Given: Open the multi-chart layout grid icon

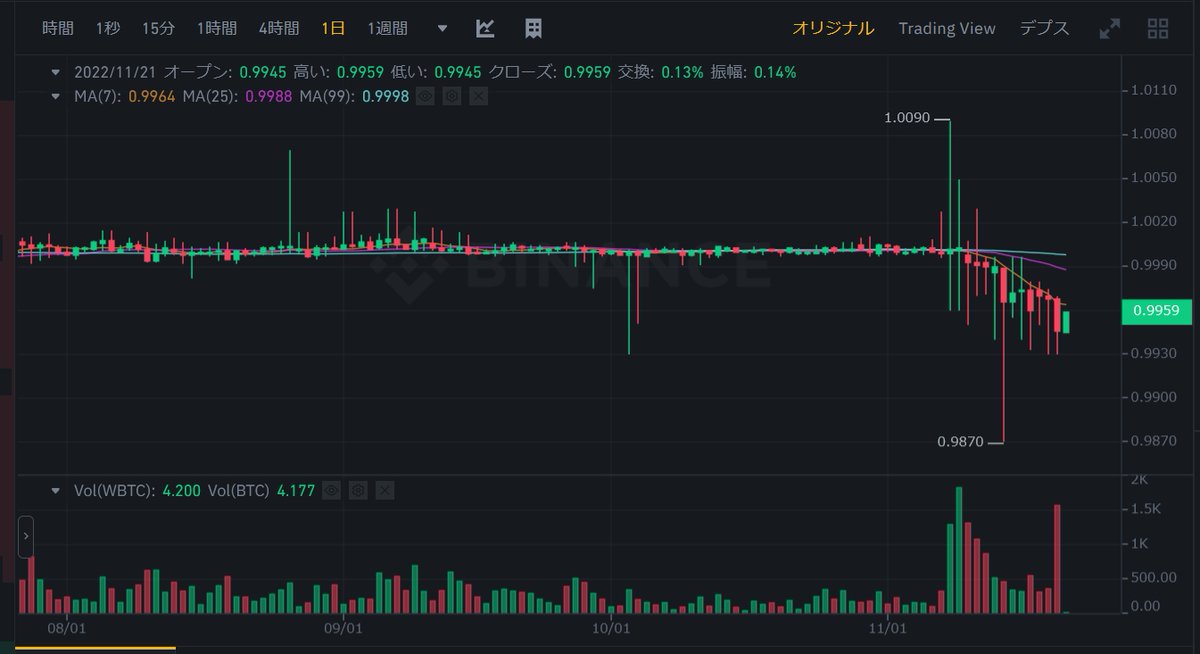Looking at the screenshot, I should coord(1158,28).
